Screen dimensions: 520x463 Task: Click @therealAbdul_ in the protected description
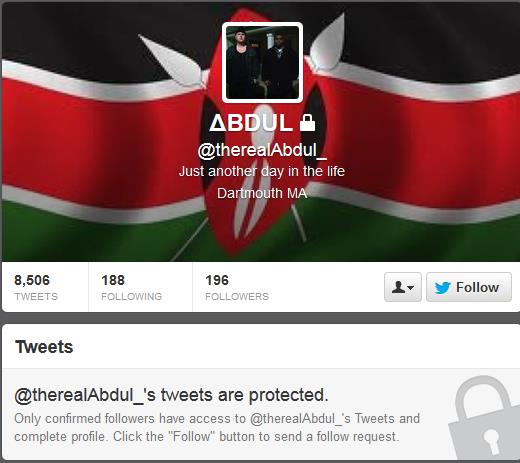point(300,418)
